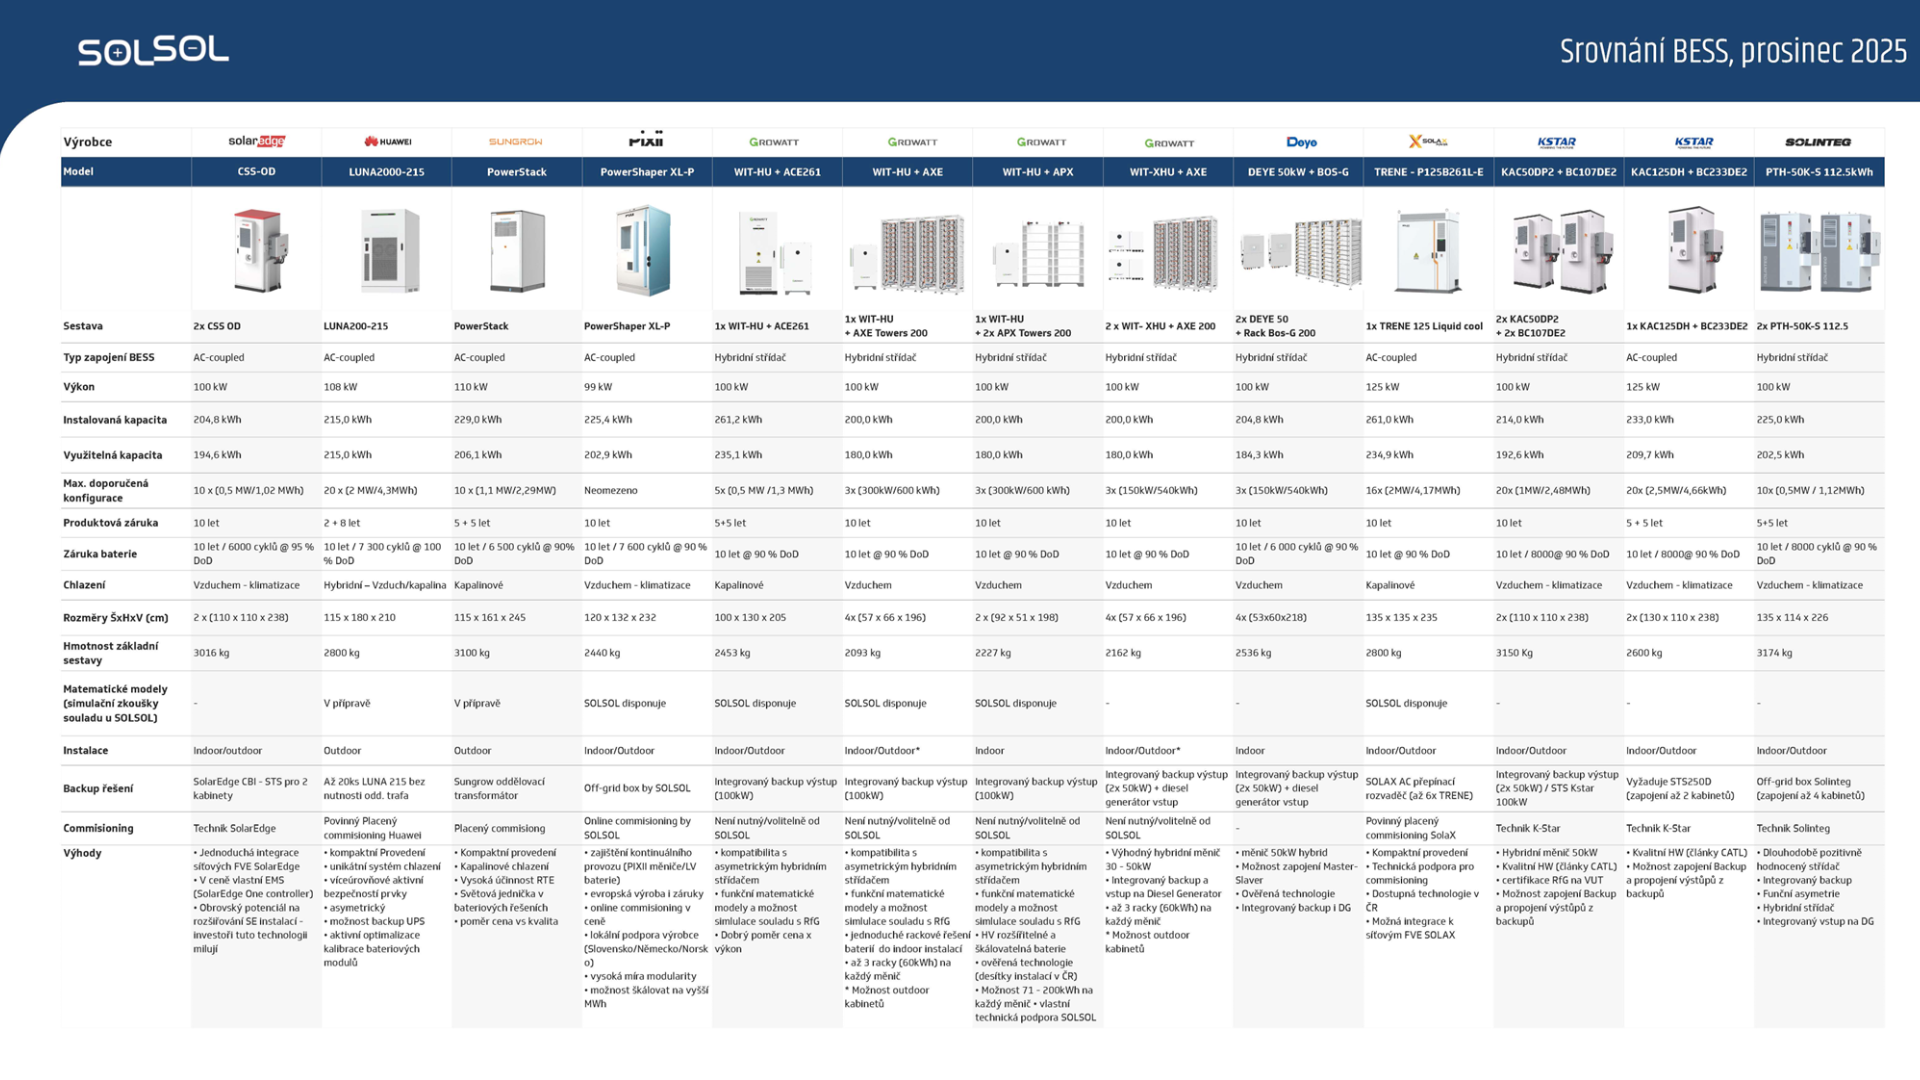Click the SolaX manufacturer logo

click(1427, 142)
